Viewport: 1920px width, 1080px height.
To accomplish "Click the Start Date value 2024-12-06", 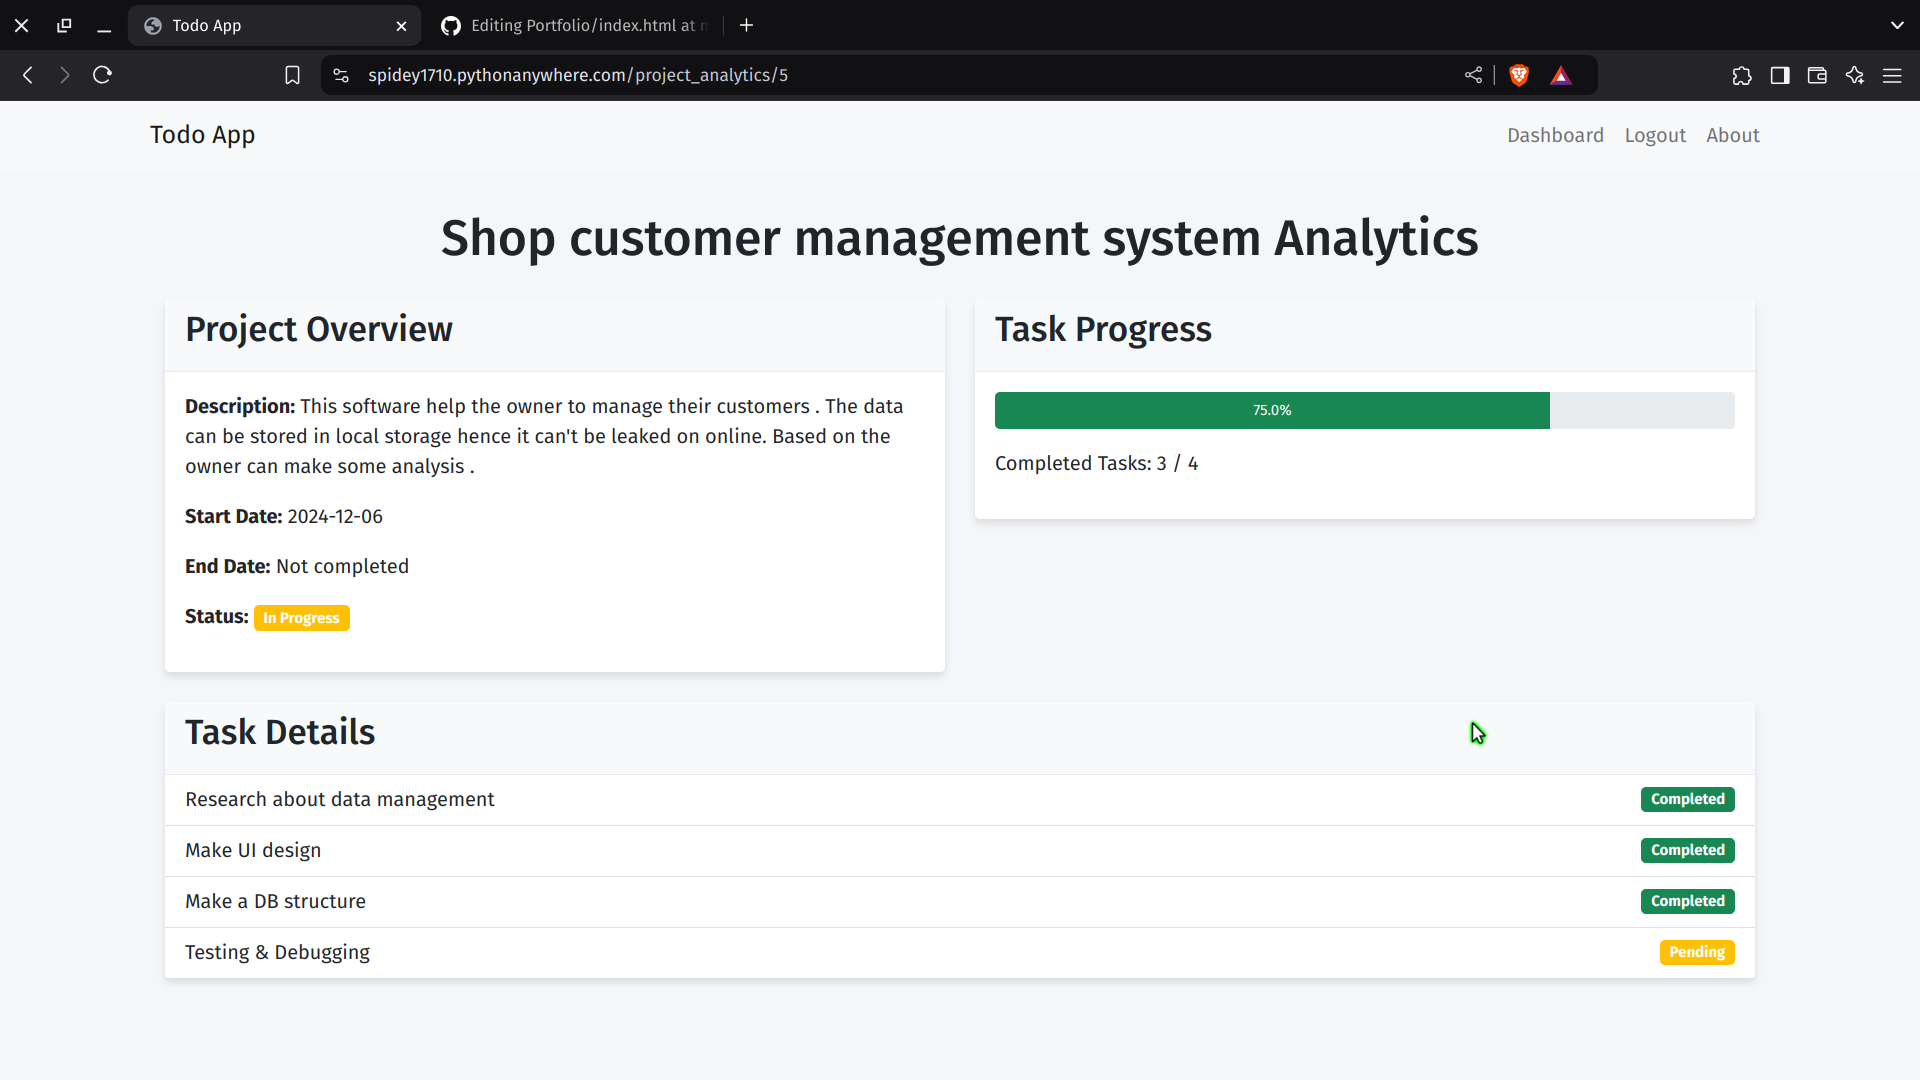I will tap(335, 516).
